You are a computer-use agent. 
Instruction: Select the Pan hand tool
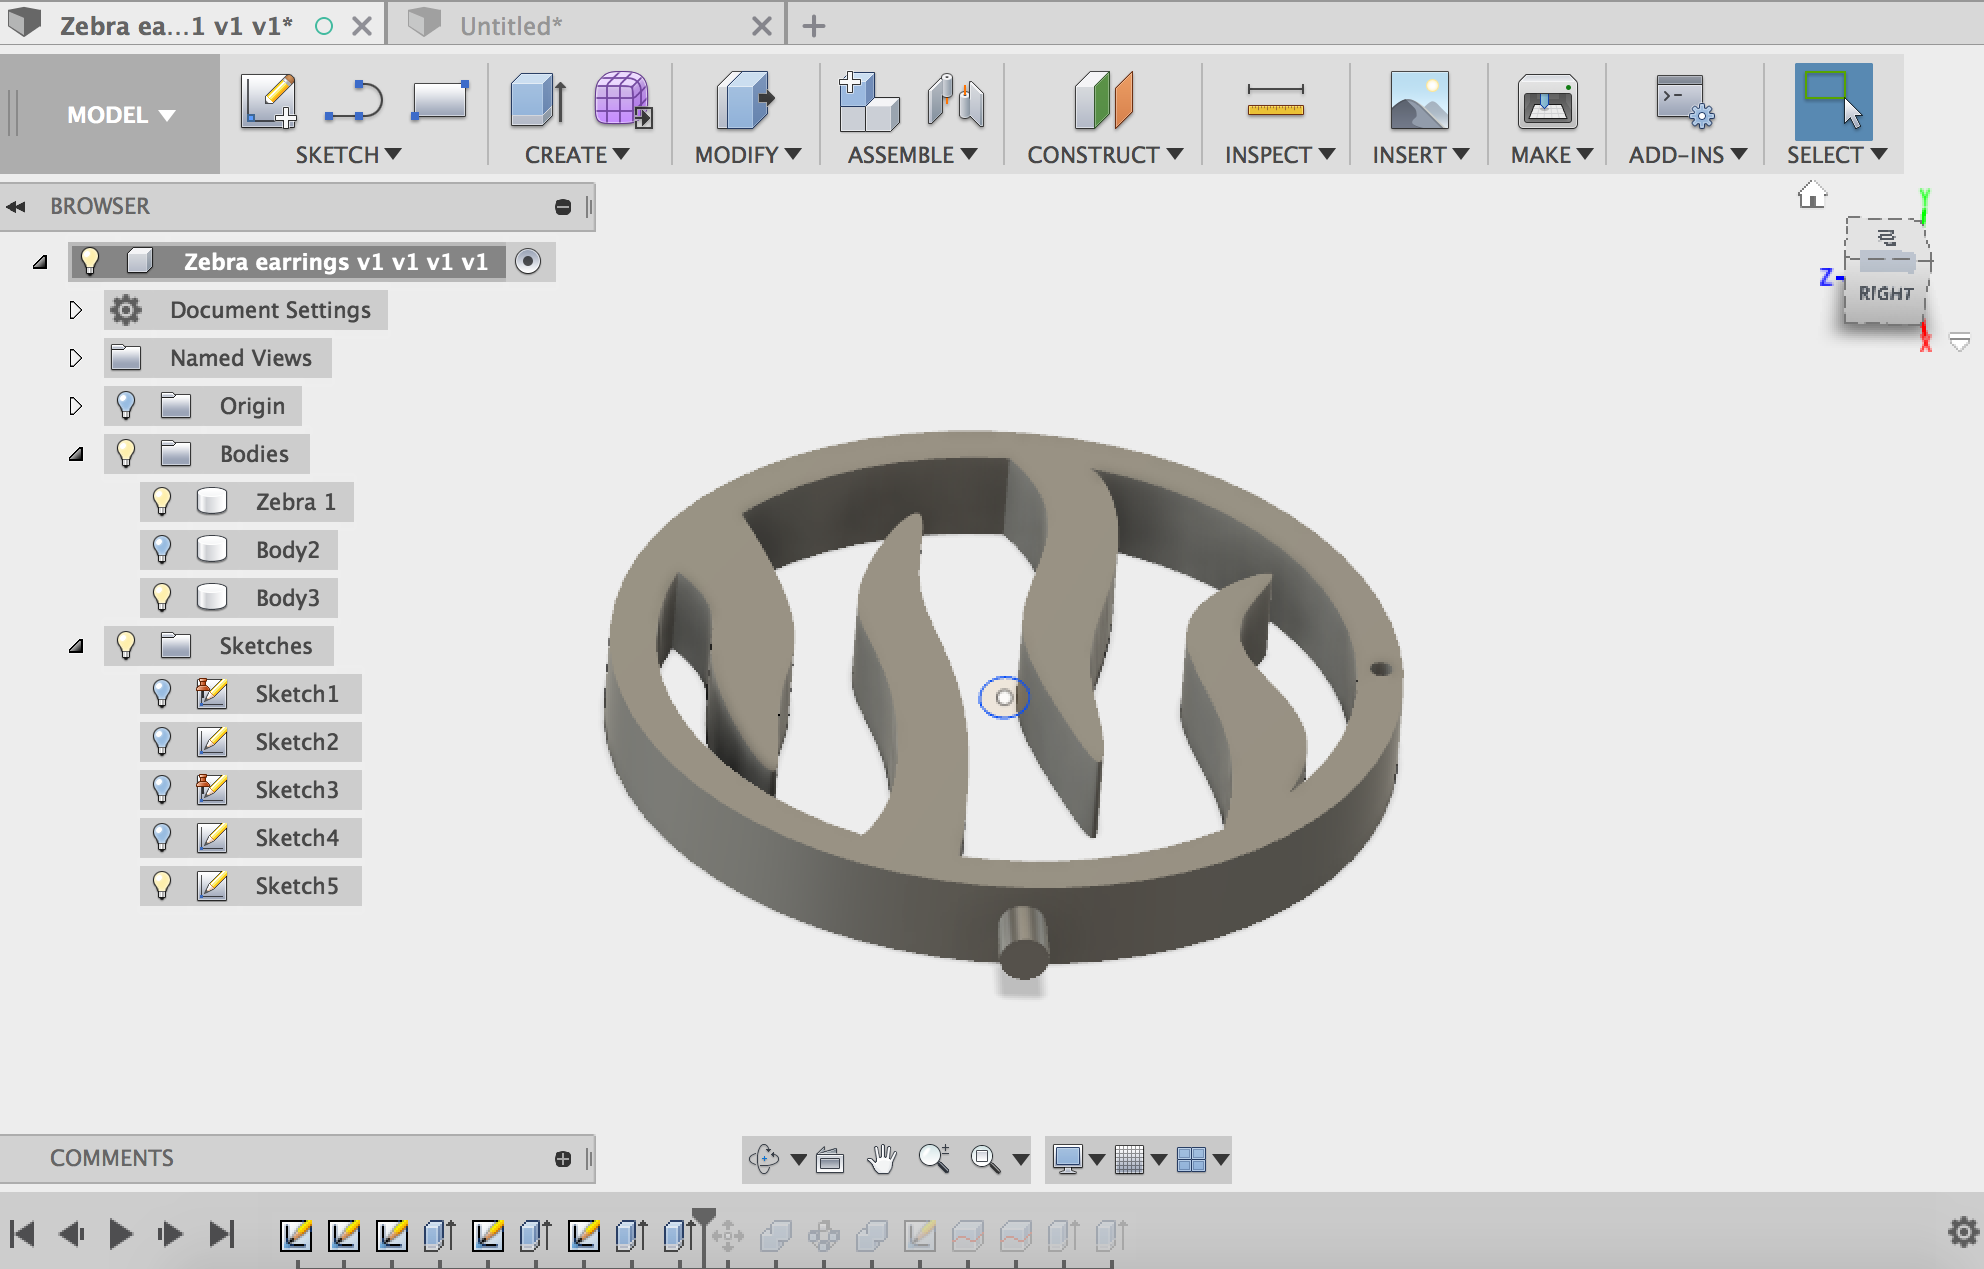[x=881, y=1159]
